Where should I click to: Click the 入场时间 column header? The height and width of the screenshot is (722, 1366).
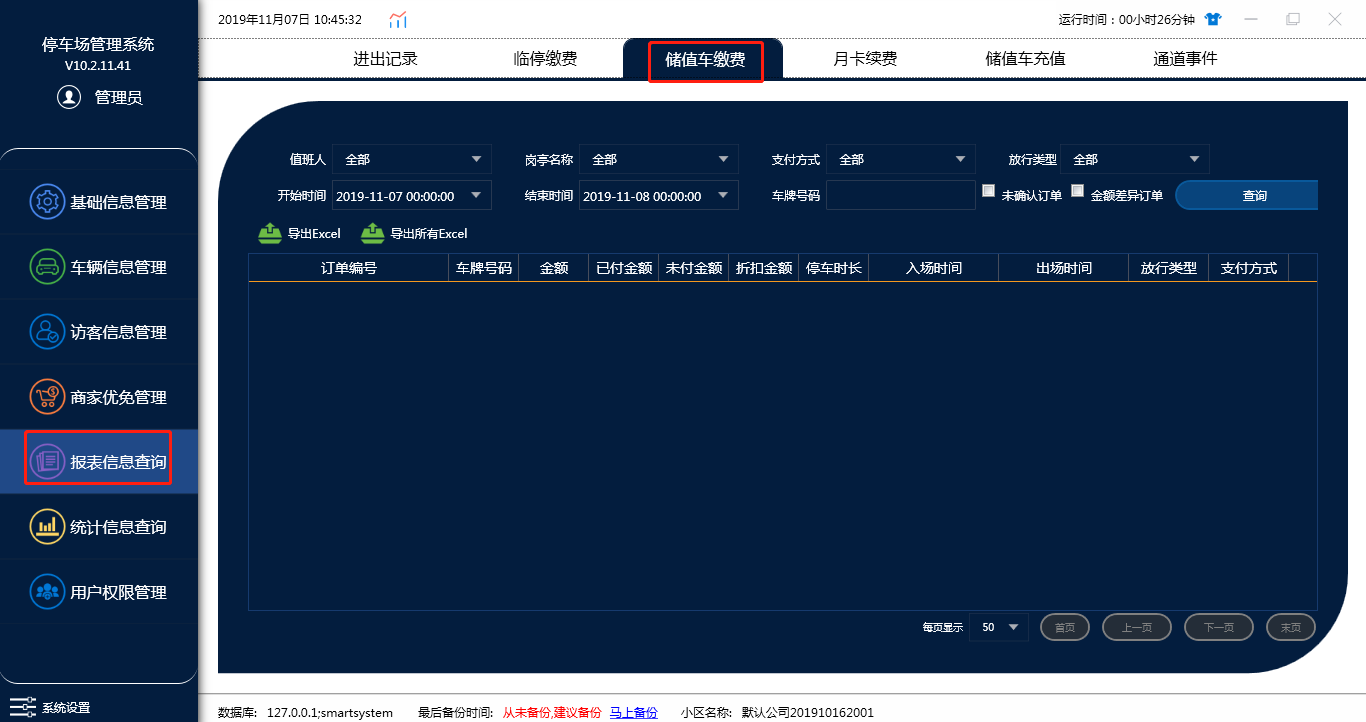pyautogui.click(x=934, y=268)
